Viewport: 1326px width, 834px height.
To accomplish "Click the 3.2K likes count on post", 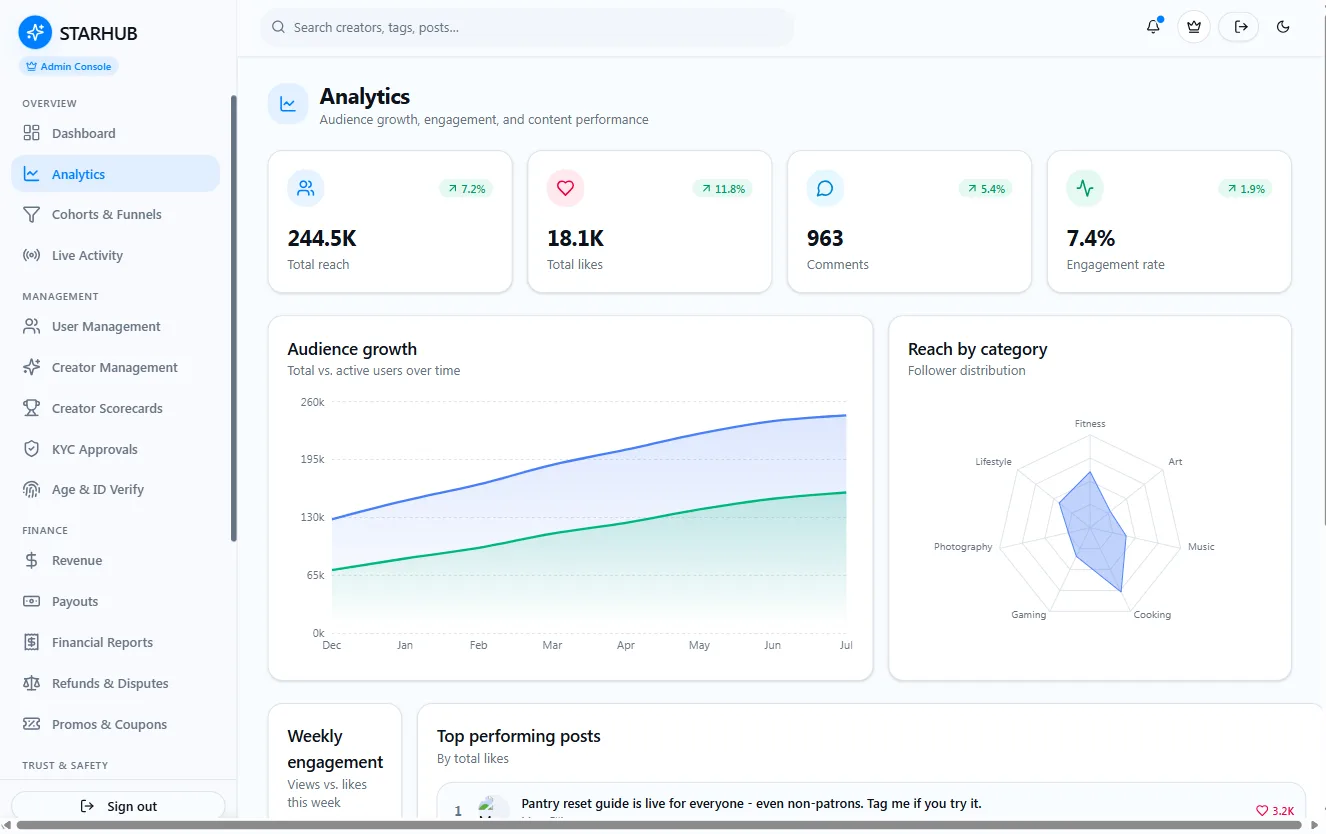I will tap(1275, 811).
